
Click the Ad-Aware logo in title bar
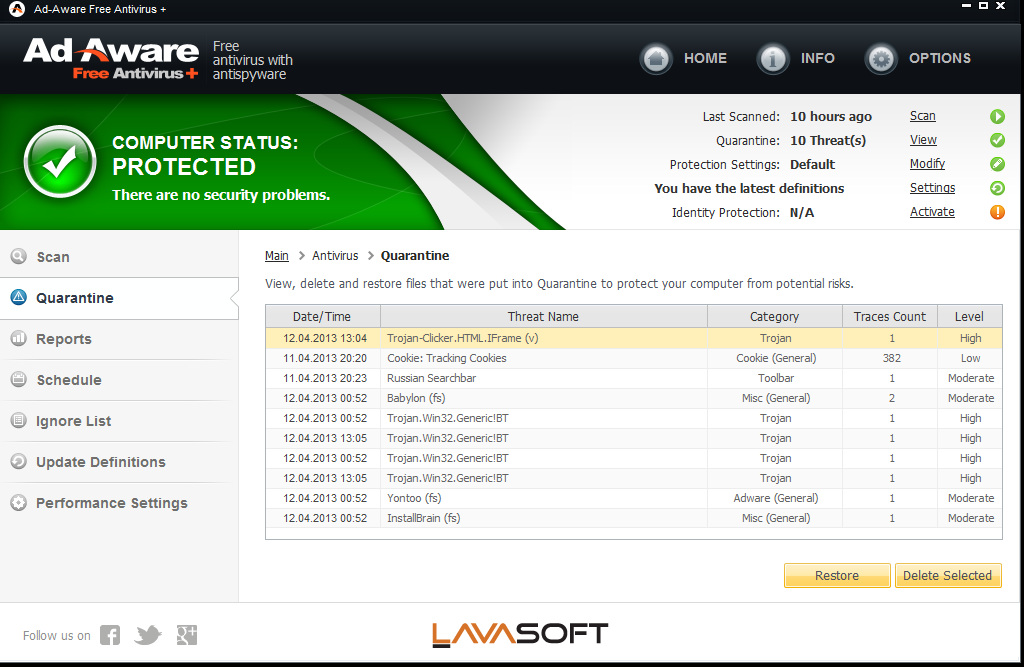click(x=17, y=9)
